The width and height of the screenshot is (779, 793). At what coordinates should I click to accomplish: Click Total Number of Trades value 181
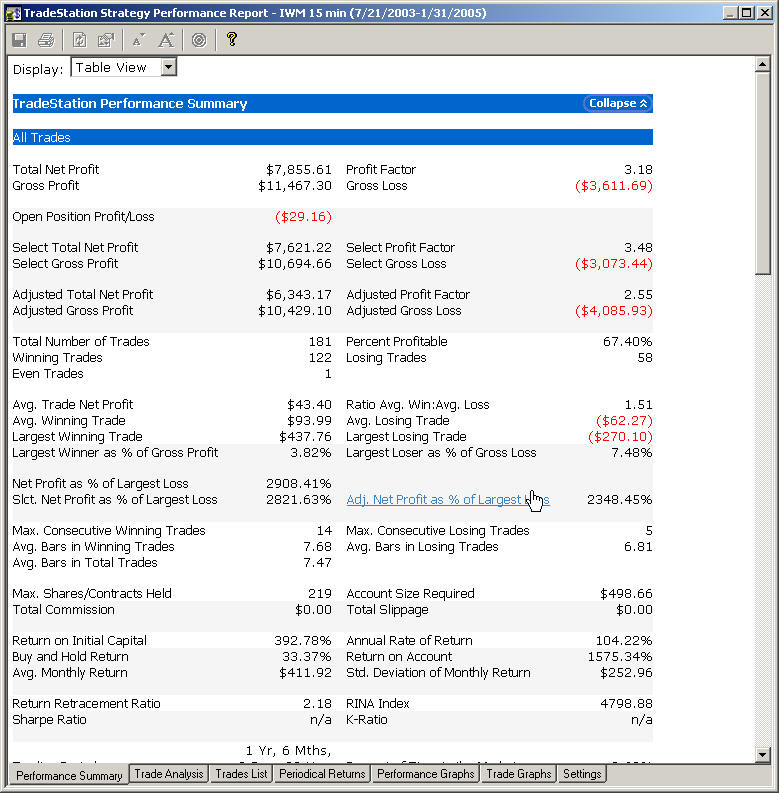pyautogui.click(x=320, y=341)
